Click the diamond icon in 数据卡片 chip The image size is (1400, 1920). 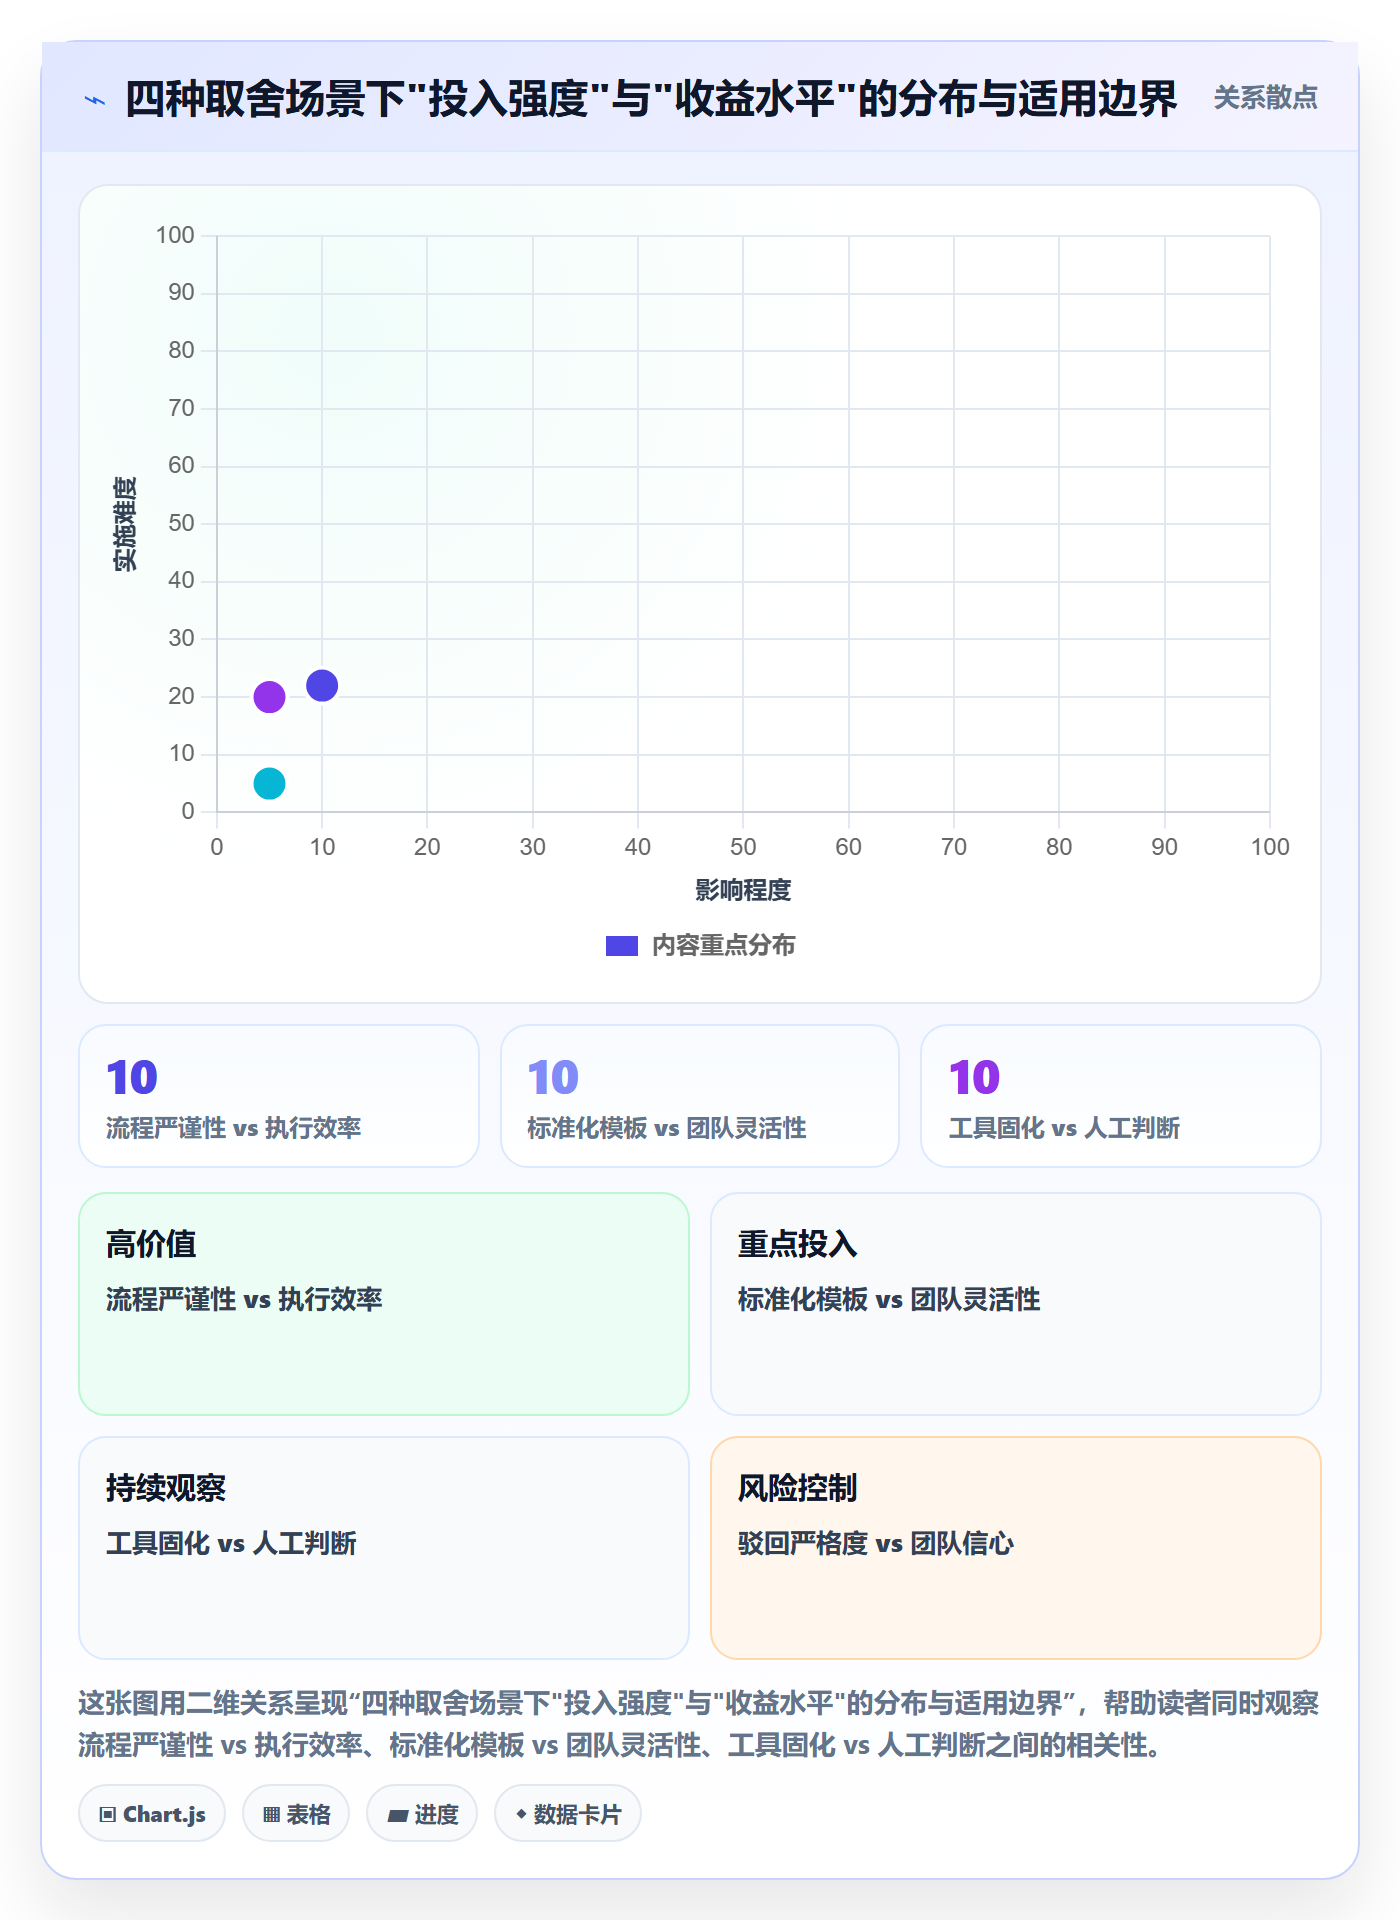coord(521,1814)
